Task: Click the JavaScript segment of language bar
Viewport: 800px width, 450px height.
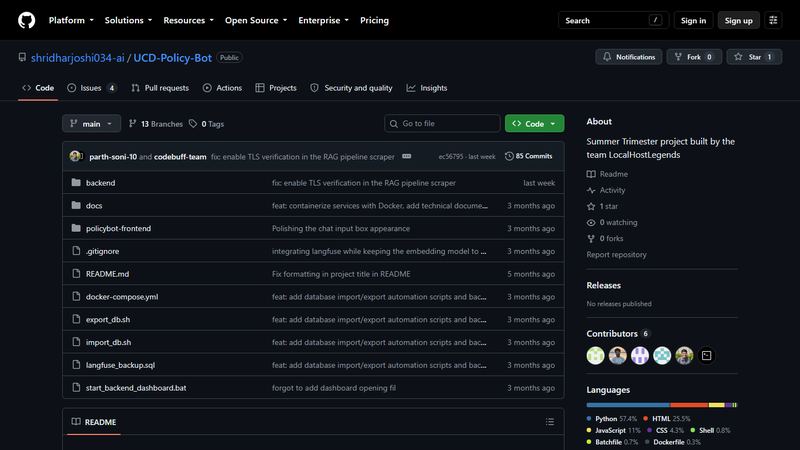Action: (717, 405)
